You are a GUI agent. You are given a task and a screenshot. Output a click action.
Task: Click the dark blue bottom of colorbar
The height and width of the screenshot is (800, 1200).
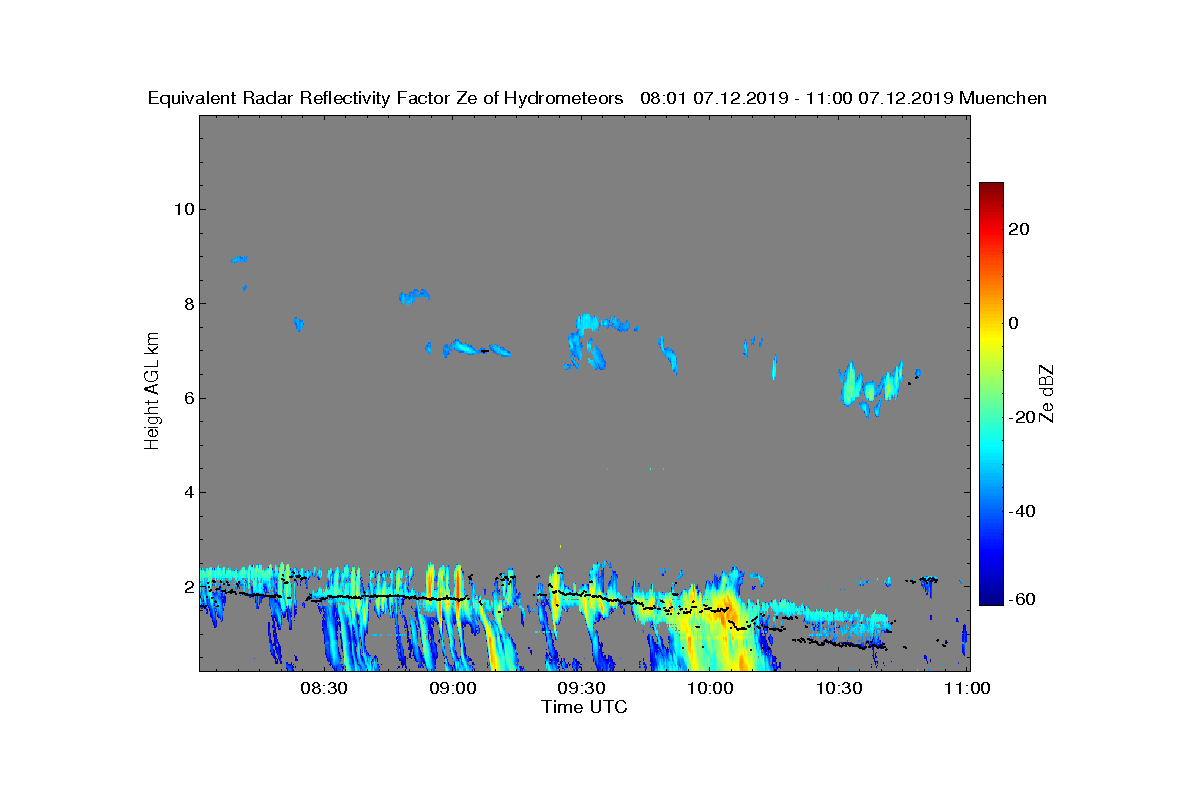click(991, 598)
